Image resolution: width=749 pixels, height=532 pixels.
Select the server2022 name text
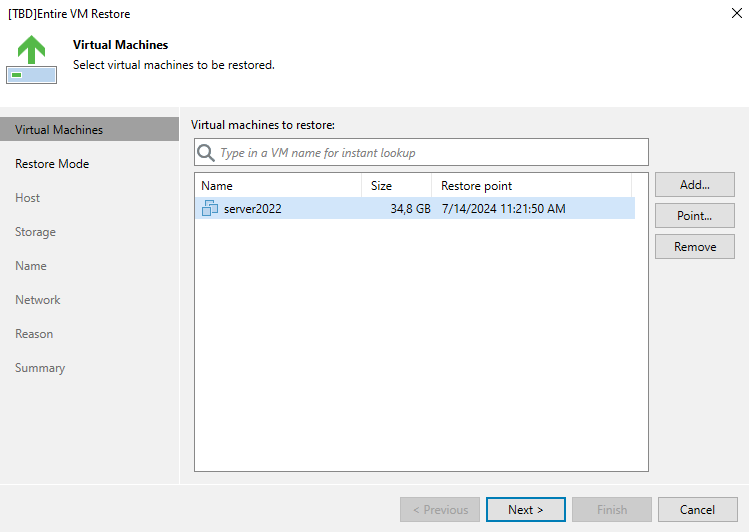253,209
